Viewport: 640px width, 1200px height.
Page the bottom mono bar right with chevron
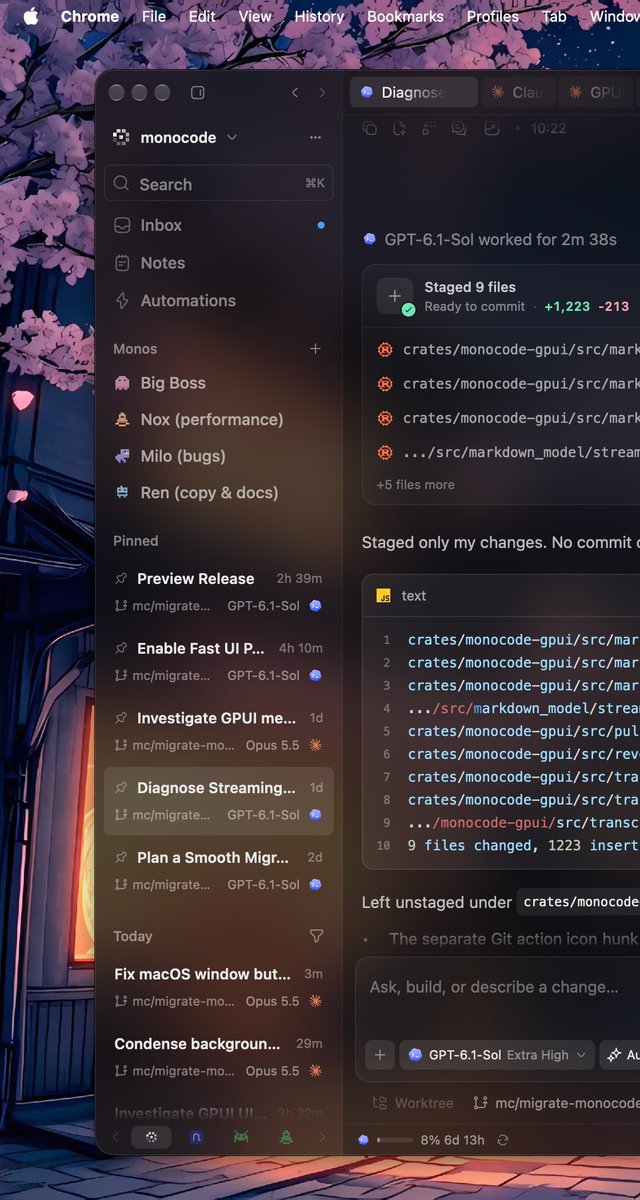322,1137
